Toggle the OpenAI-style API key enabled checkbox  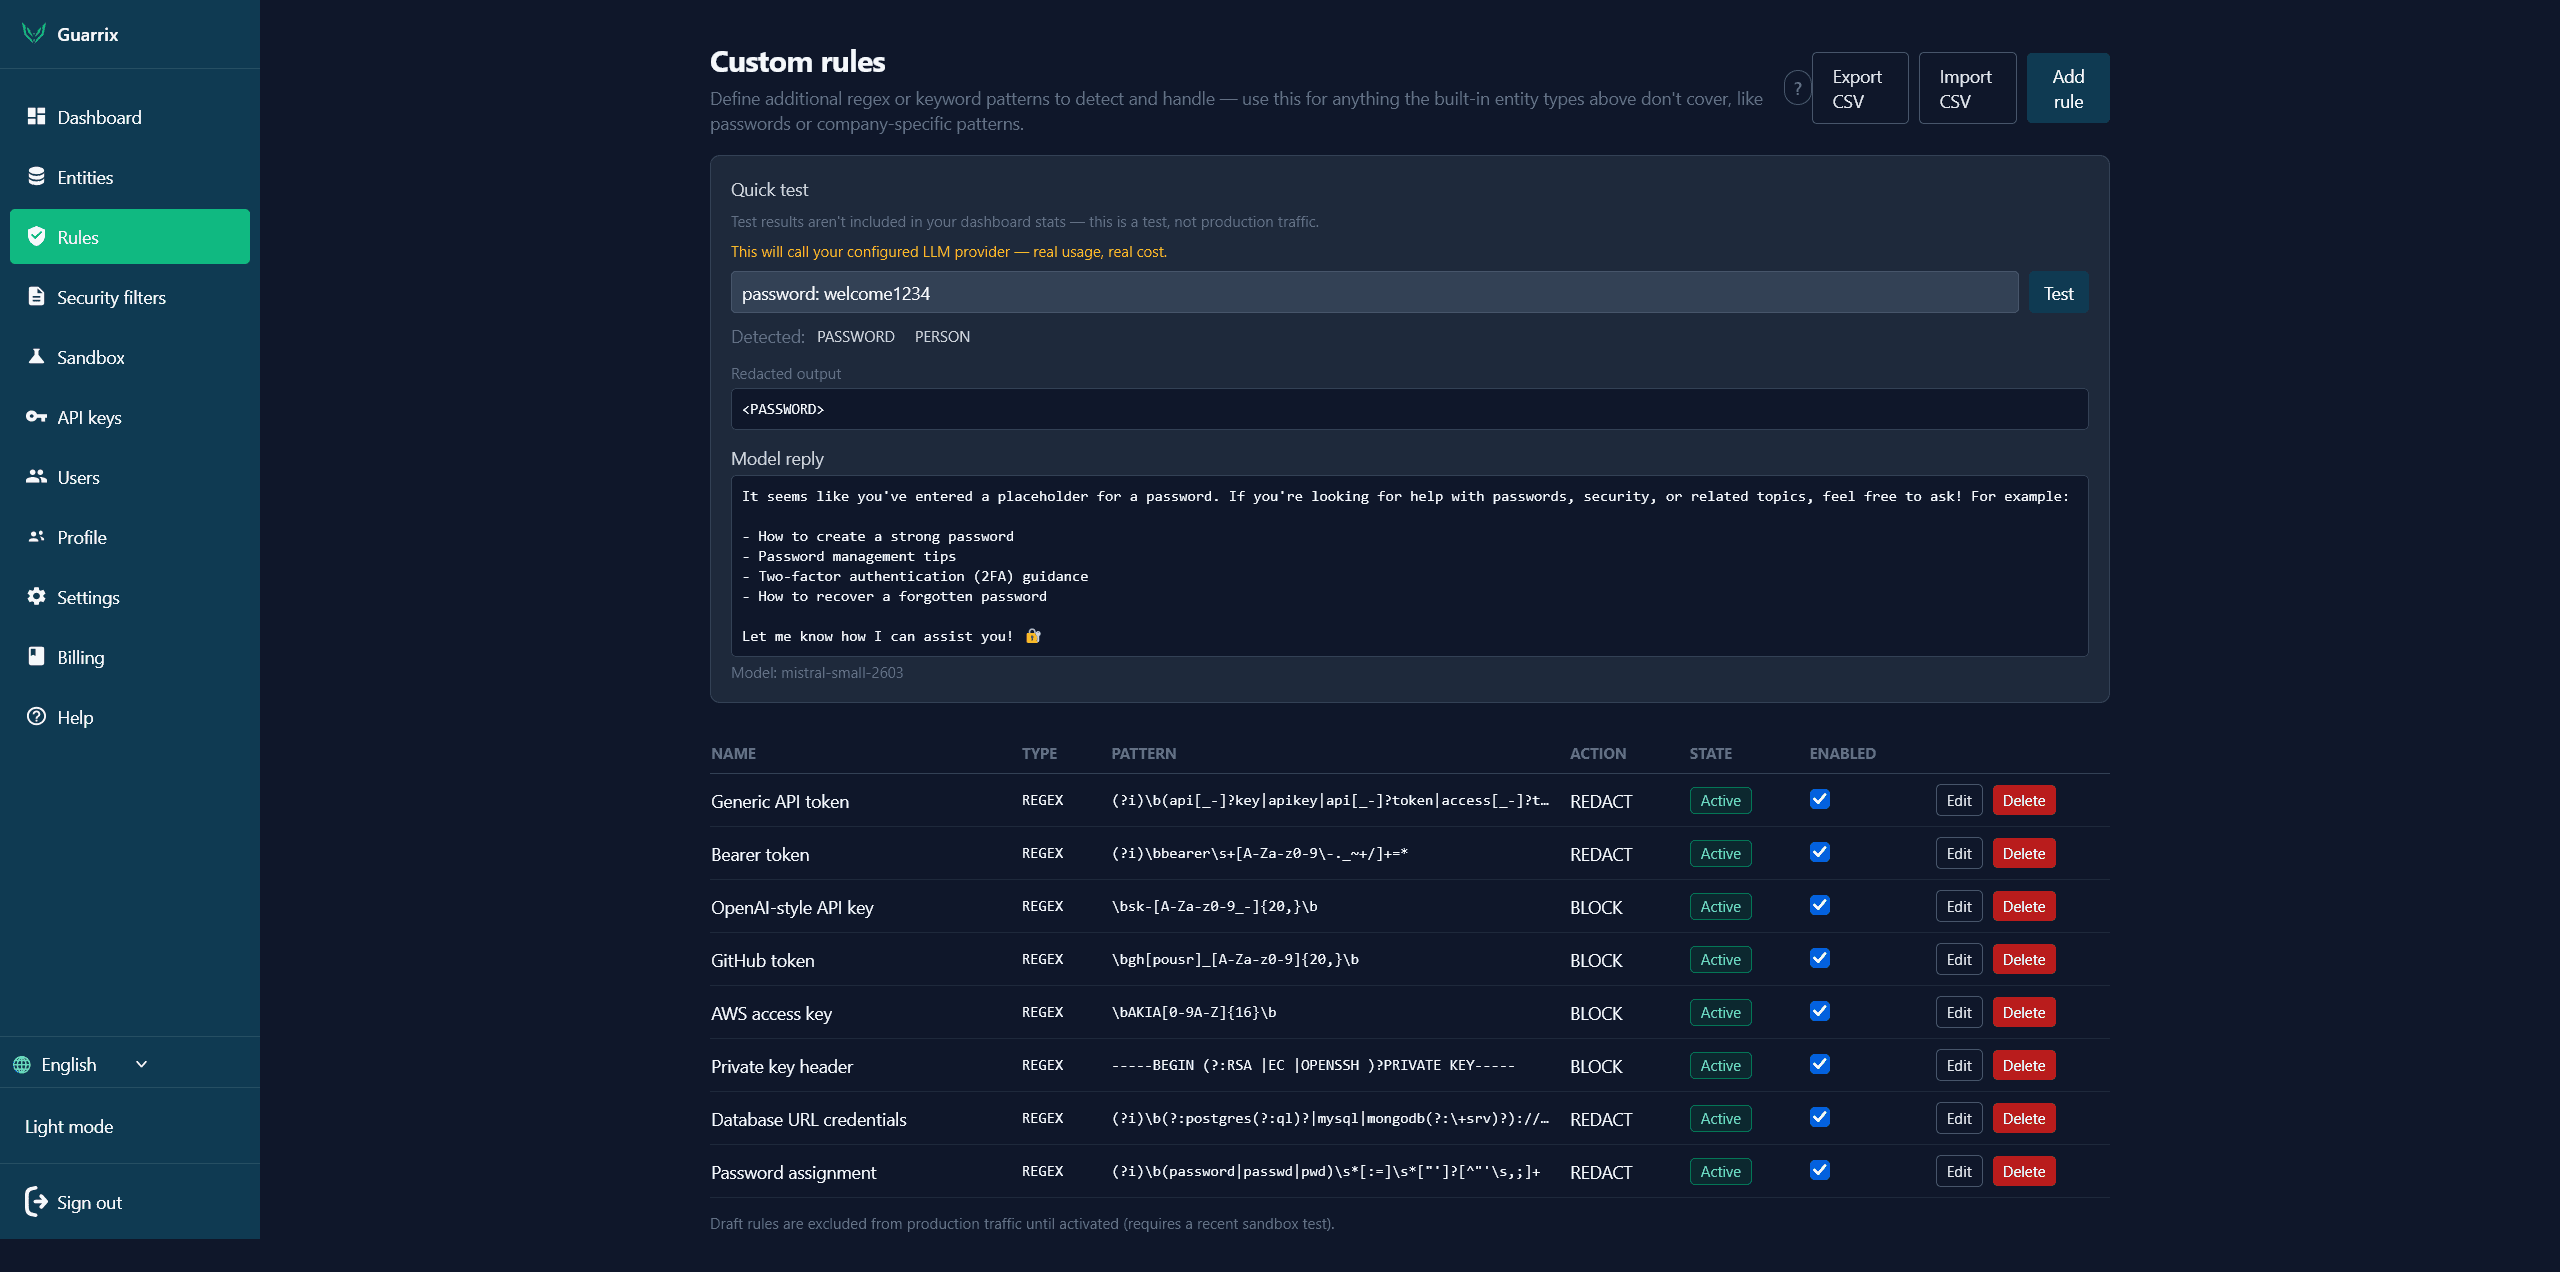(x=1820, y=905)
